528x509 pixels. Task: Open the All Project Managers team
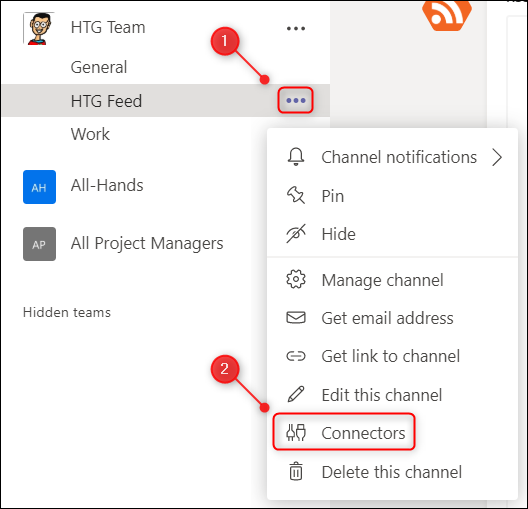147,243
